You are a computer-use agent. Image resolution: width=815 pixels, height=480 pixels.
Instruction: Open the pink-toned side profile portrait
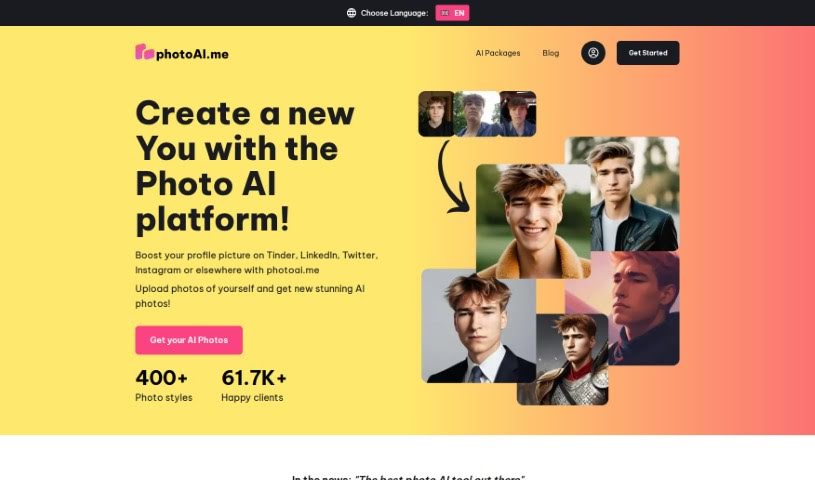click(x=643, y=308)
